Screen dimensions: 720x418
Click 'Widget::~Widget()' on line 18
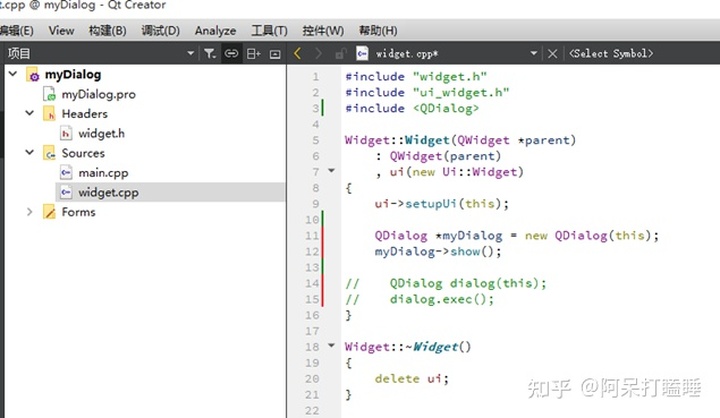click(x=408, y=347)
